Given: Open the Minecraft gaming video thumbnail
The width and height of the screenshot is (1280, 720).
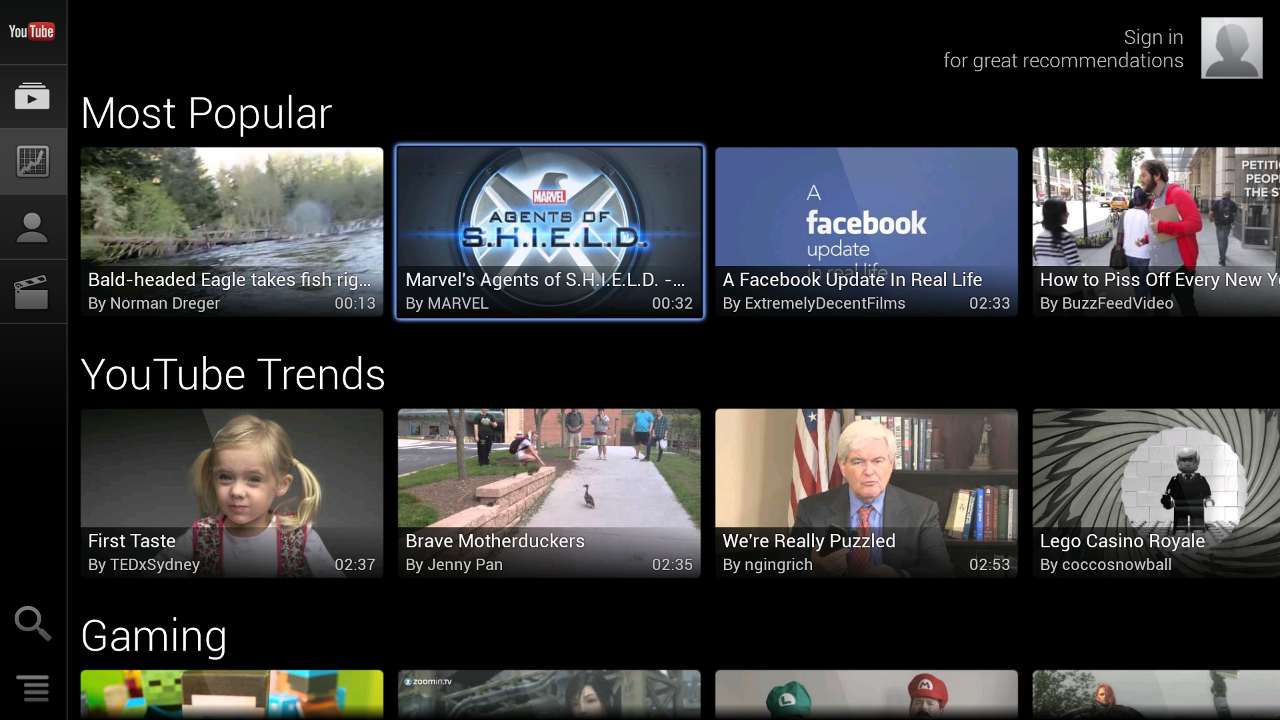Looking at the screenshot, I should (x=232, y=695).
